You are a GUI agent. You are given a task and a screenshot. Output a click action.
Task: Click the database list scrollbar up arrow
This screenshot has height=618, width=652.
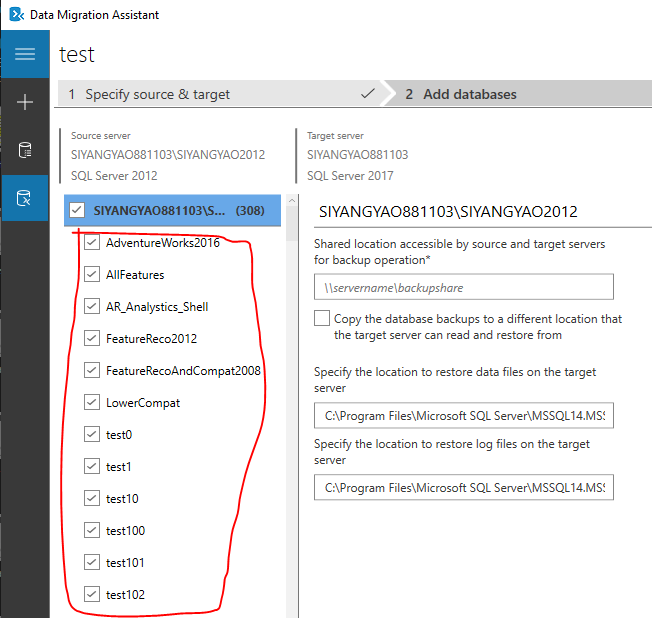292,200
